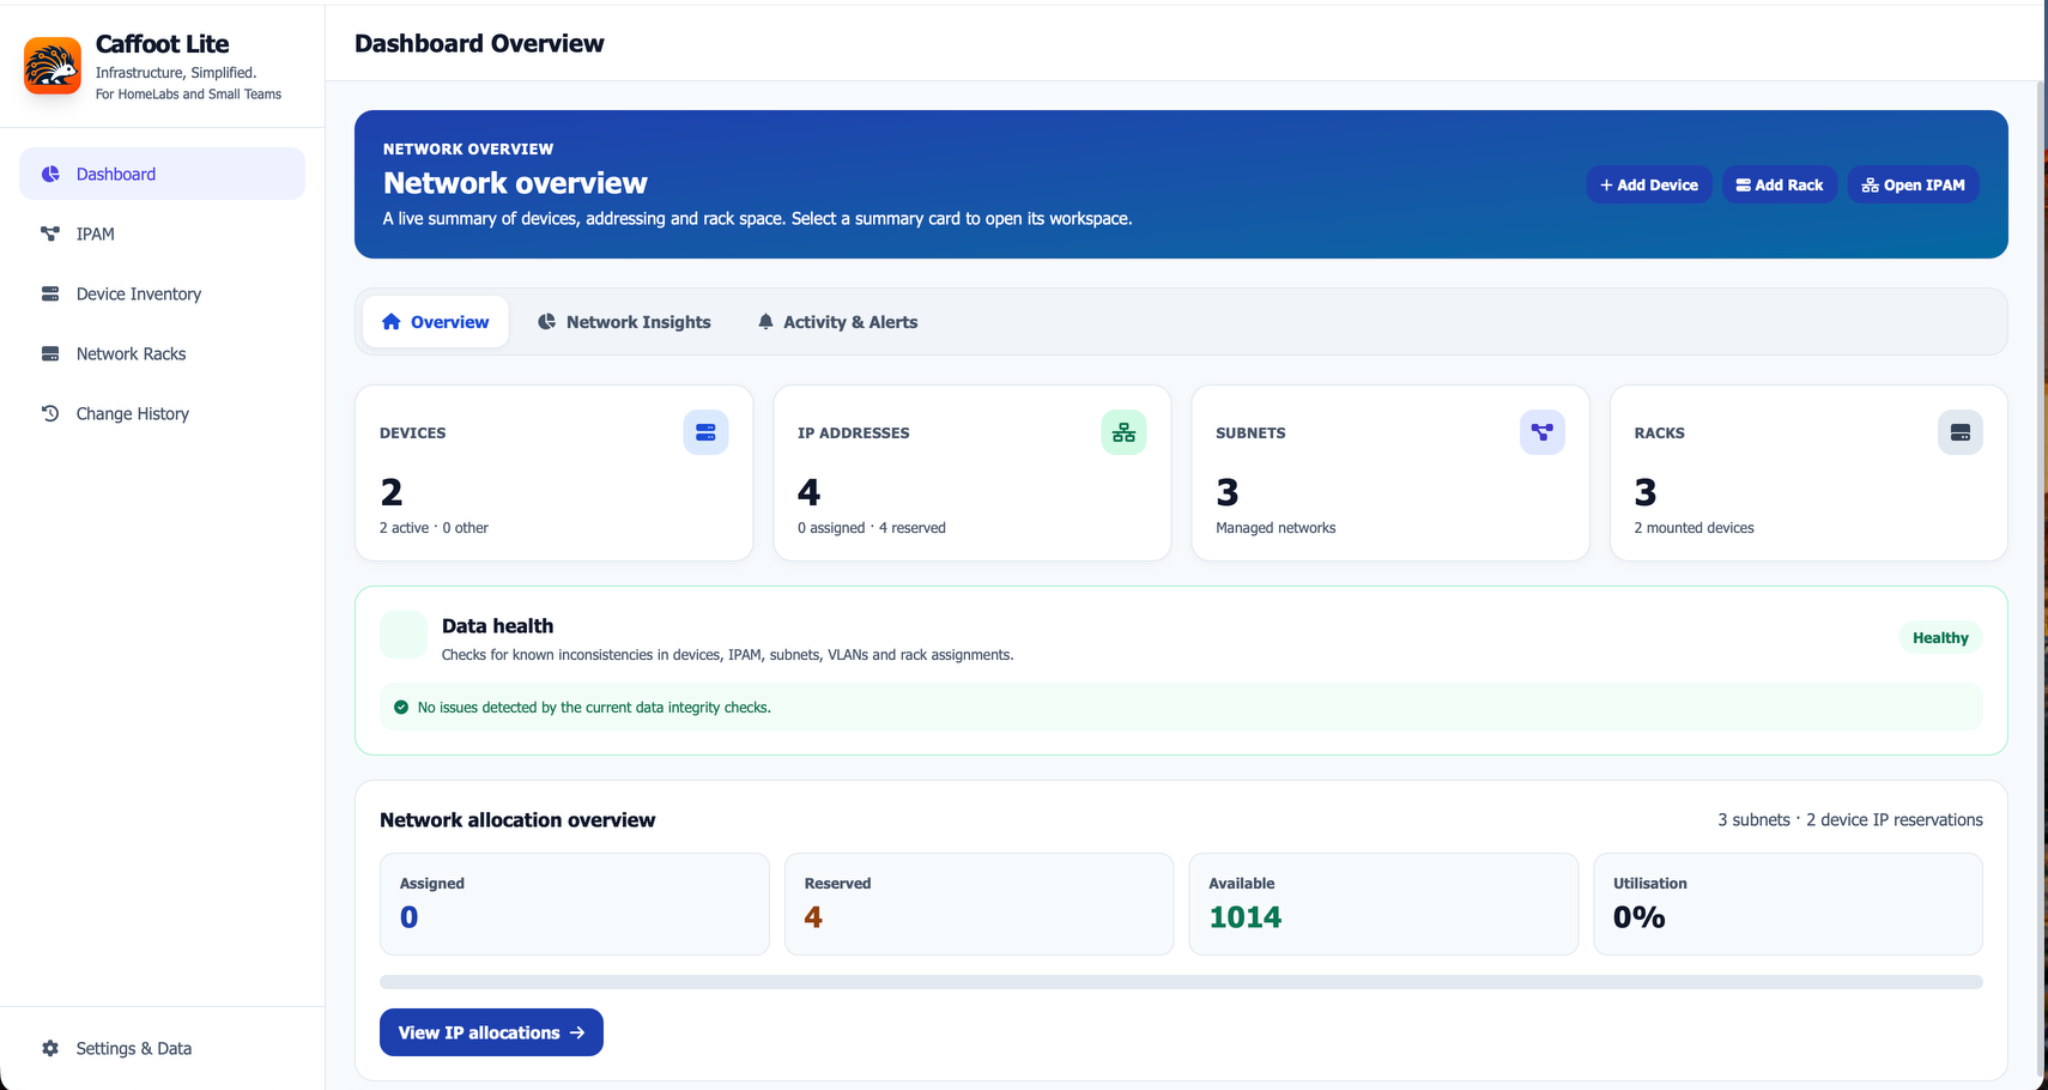Click the IP Addresses card network icon
Viewport: 2048px width, 1090px height.
(x=1124, y=432)
